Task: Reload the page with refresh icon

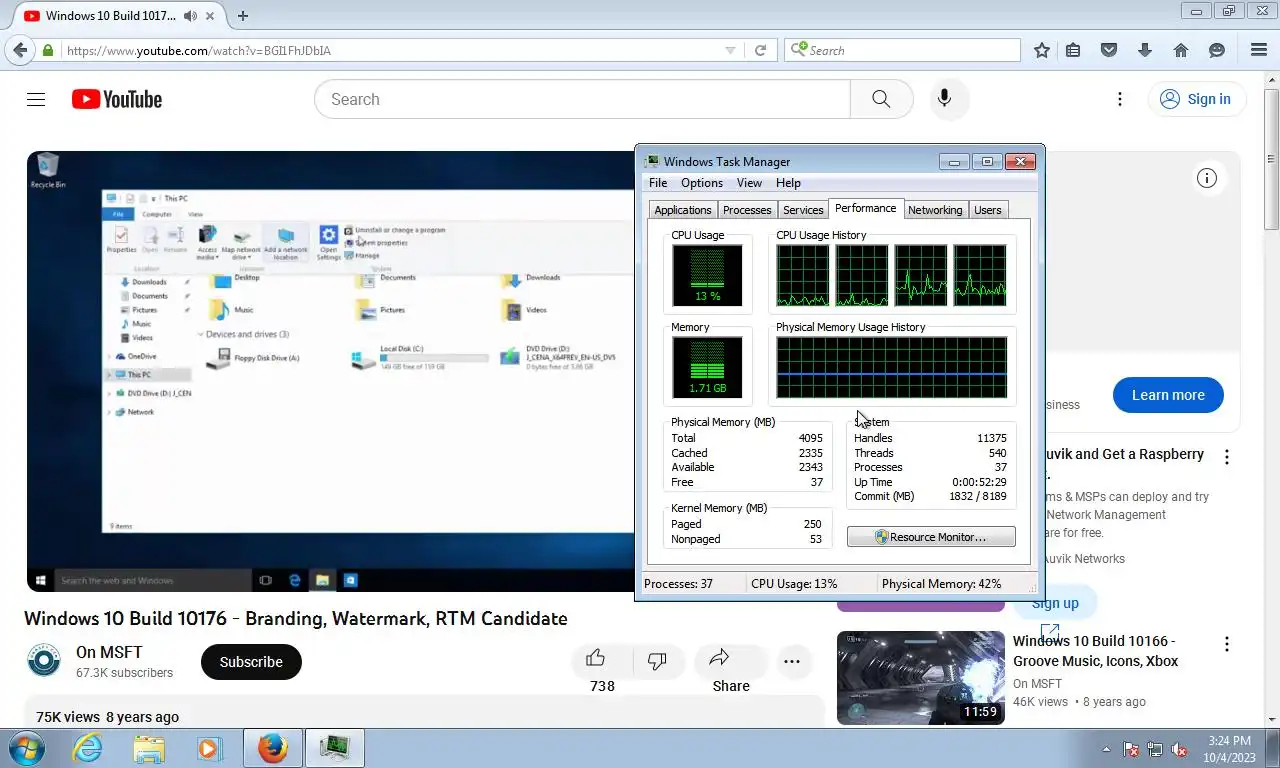Action: coord(761,50)
